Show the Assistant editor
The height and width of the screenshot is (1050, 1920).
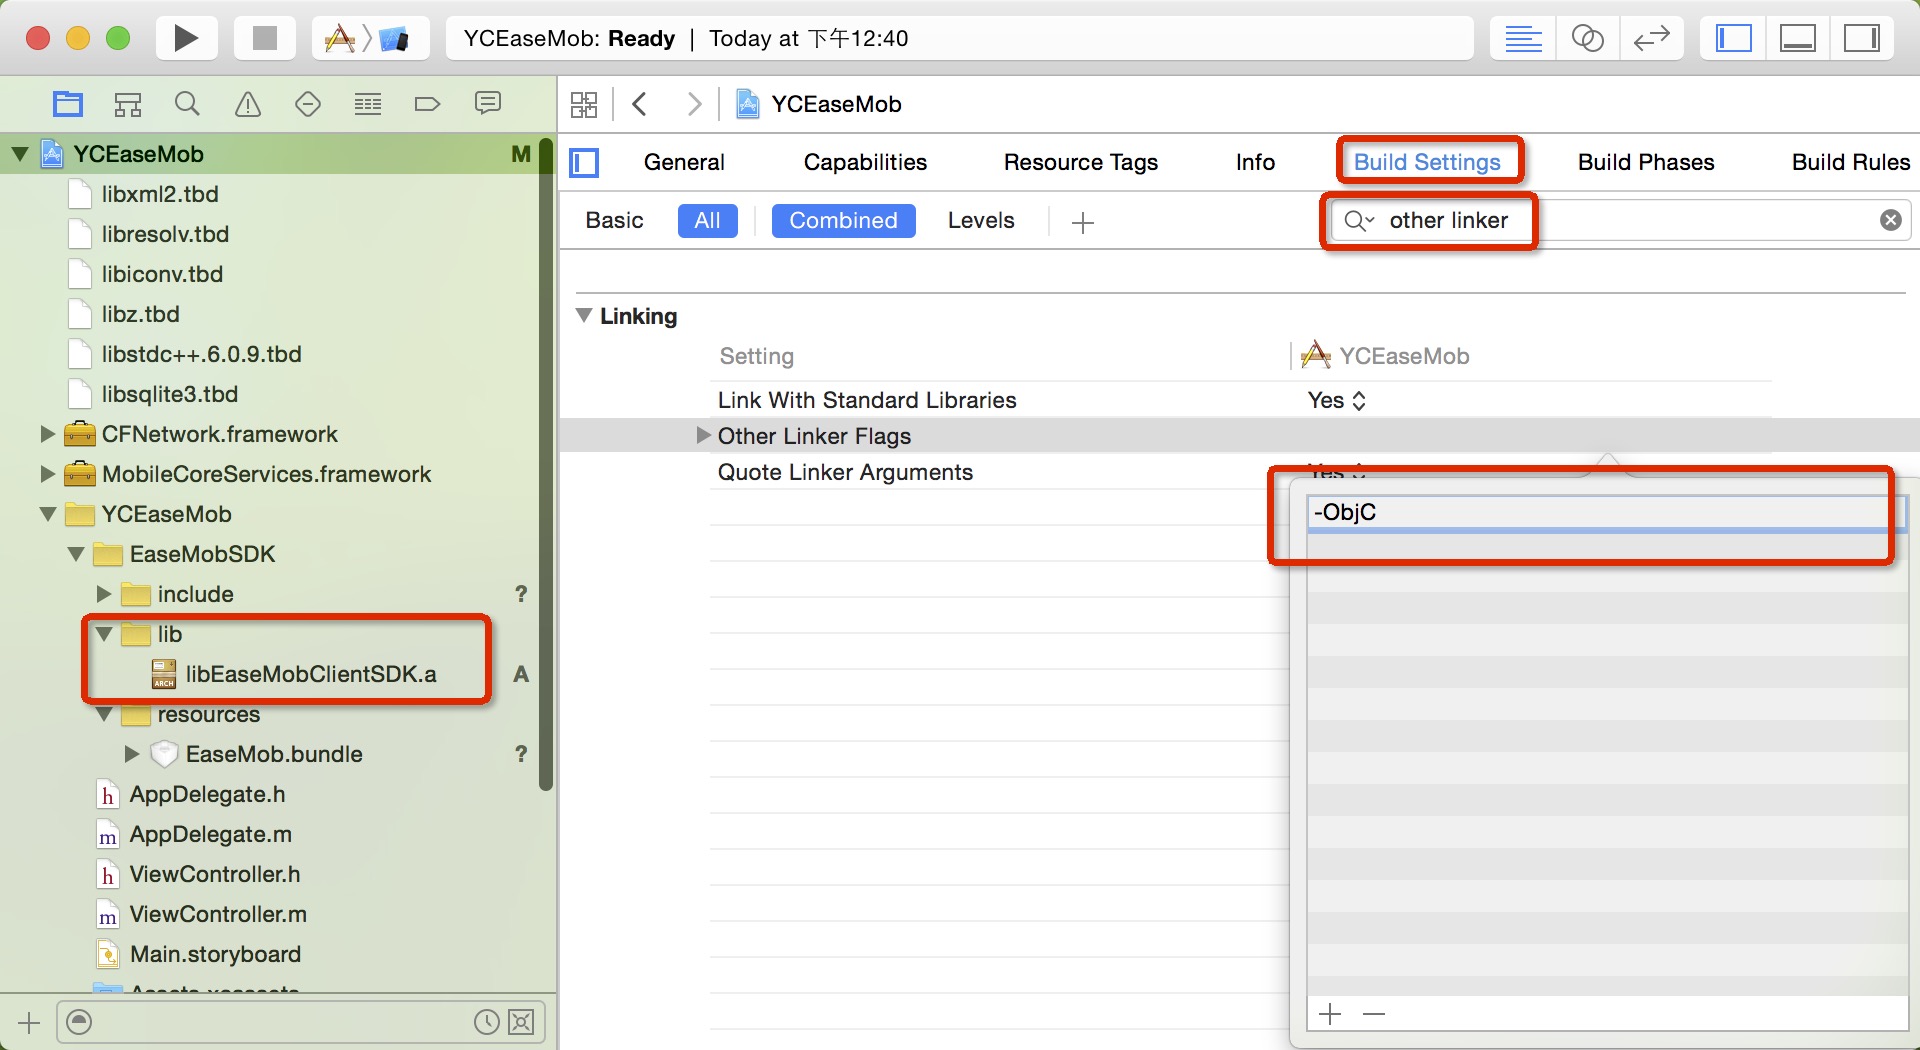(1587, 38)
